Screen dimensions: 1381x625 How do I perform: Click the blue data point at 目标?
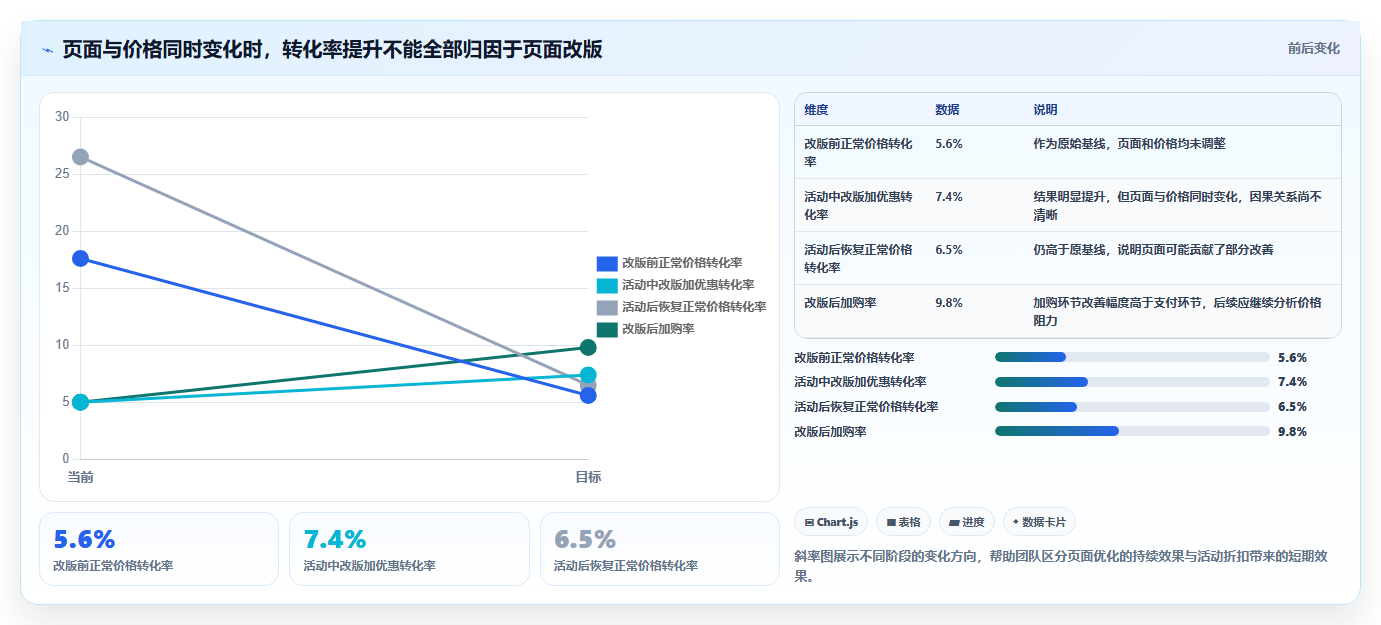click(x=588, y=395)
